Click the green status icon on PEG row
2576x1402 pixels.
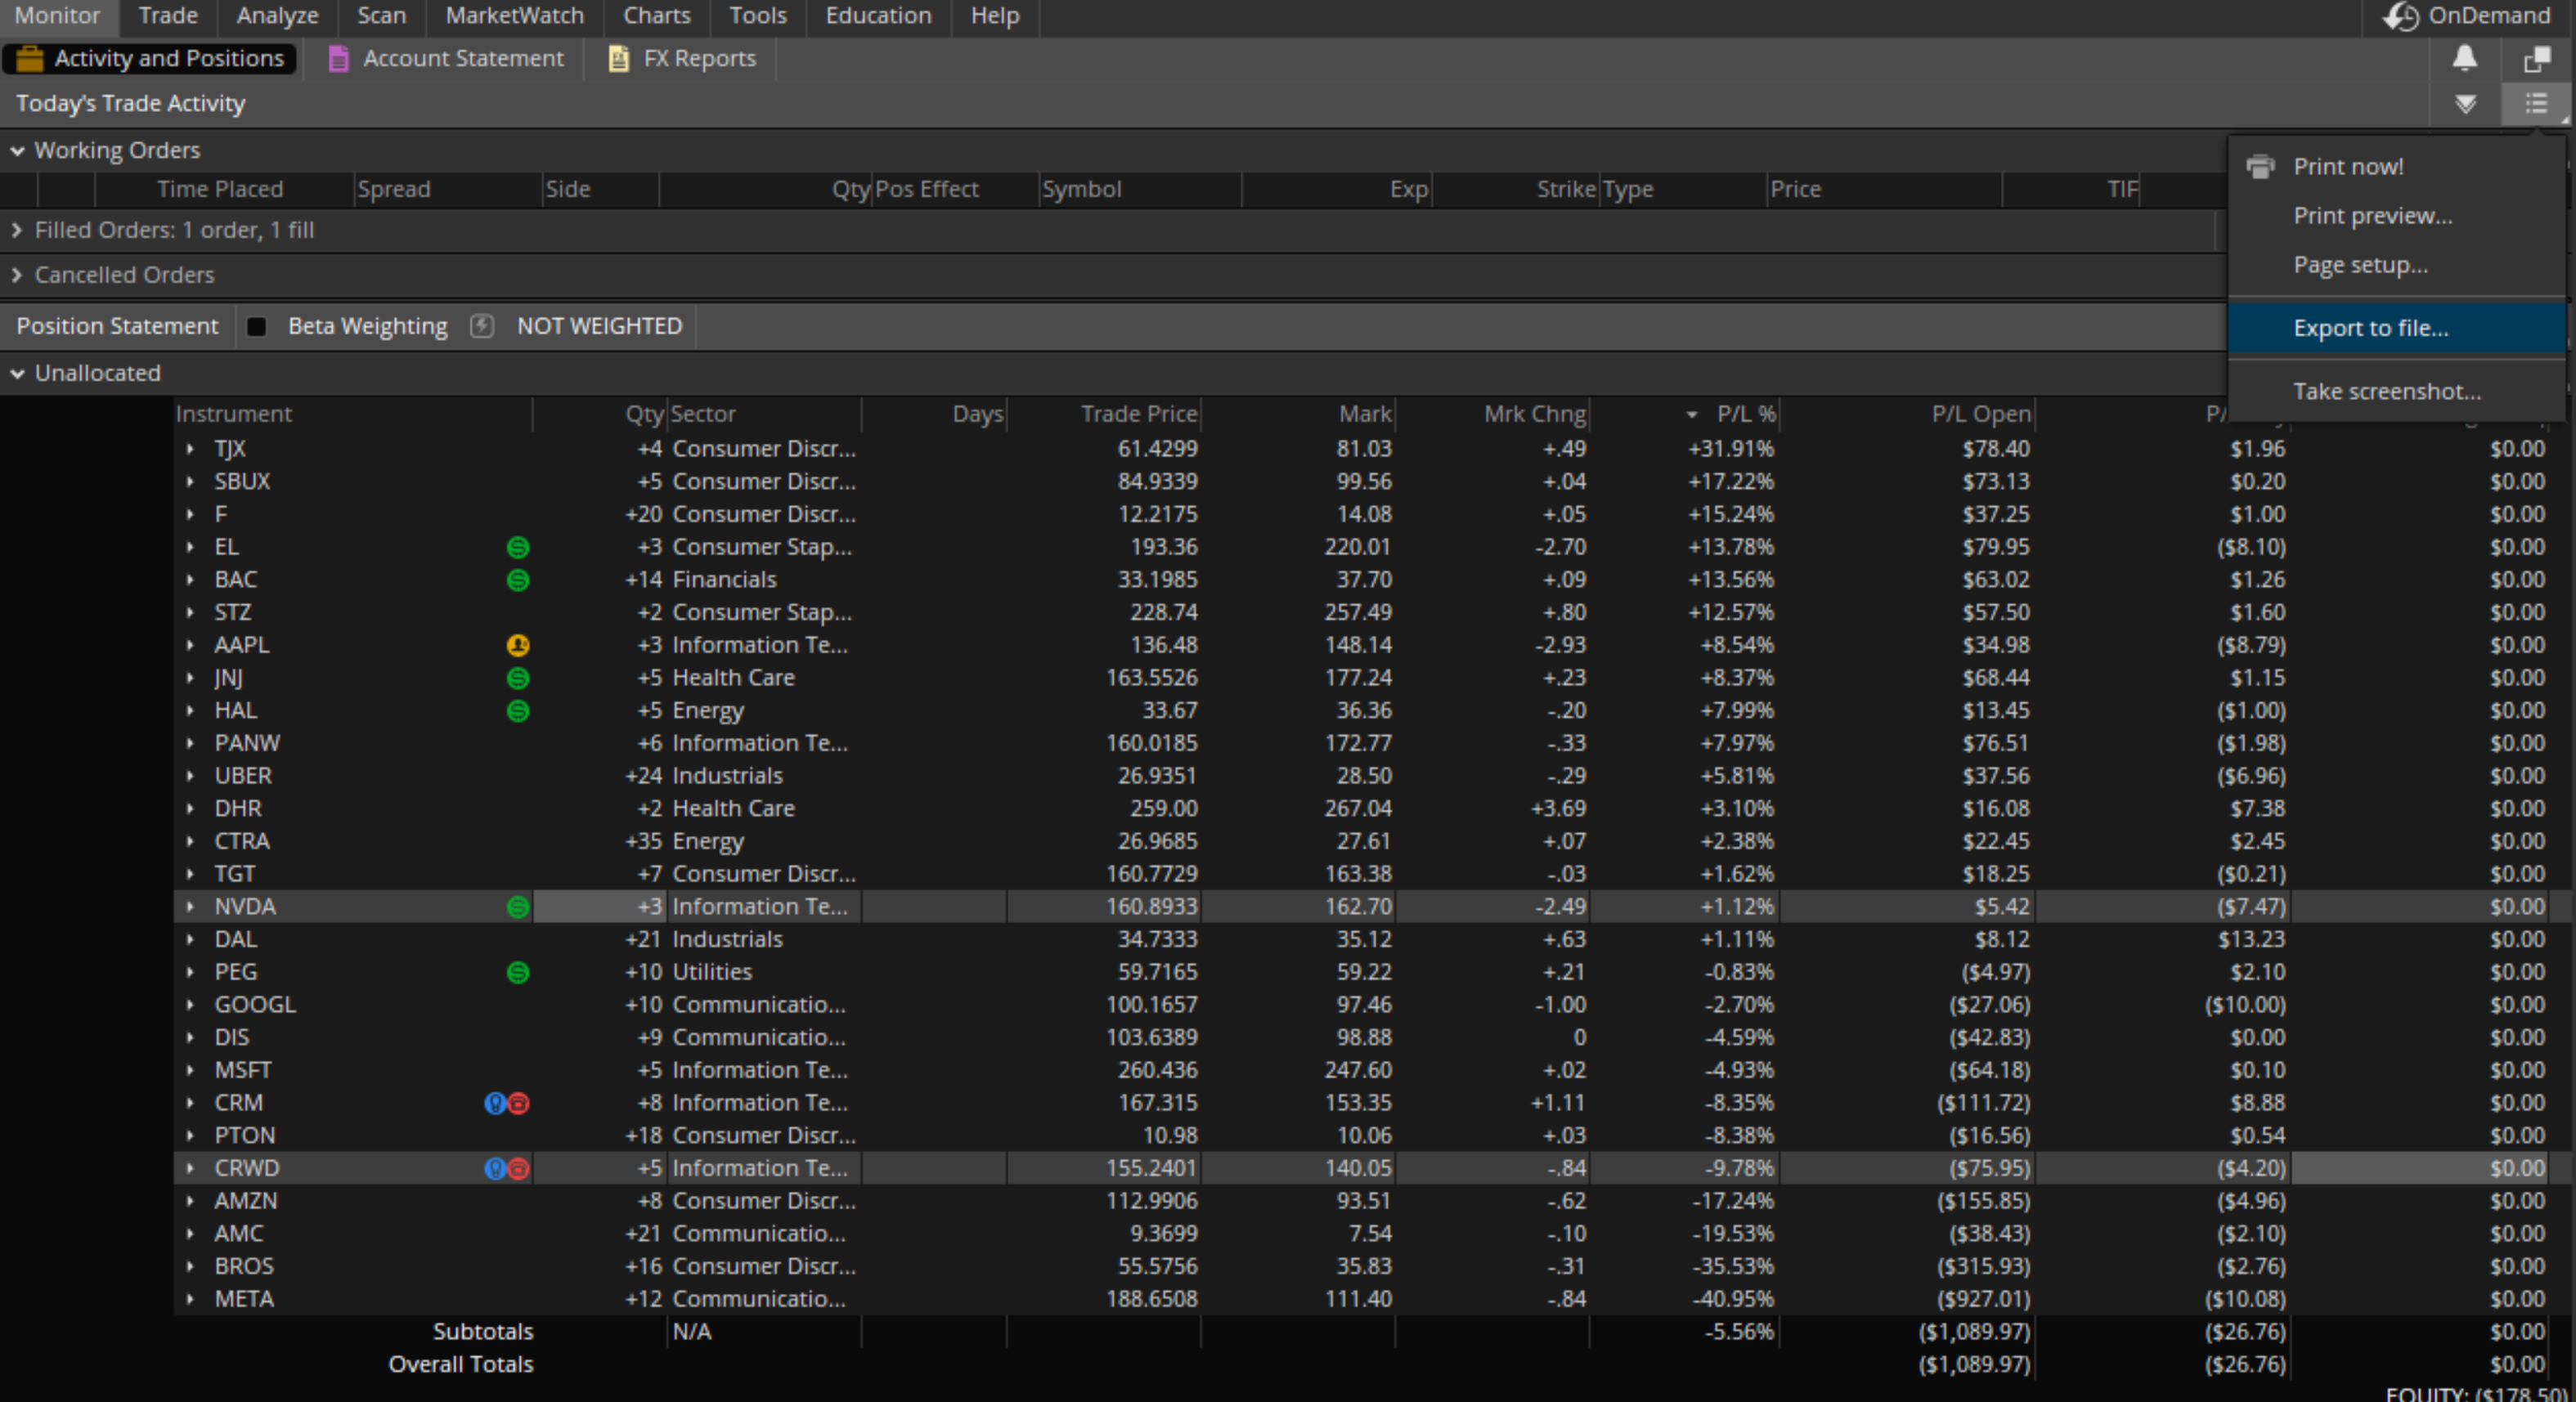point(518,972)
